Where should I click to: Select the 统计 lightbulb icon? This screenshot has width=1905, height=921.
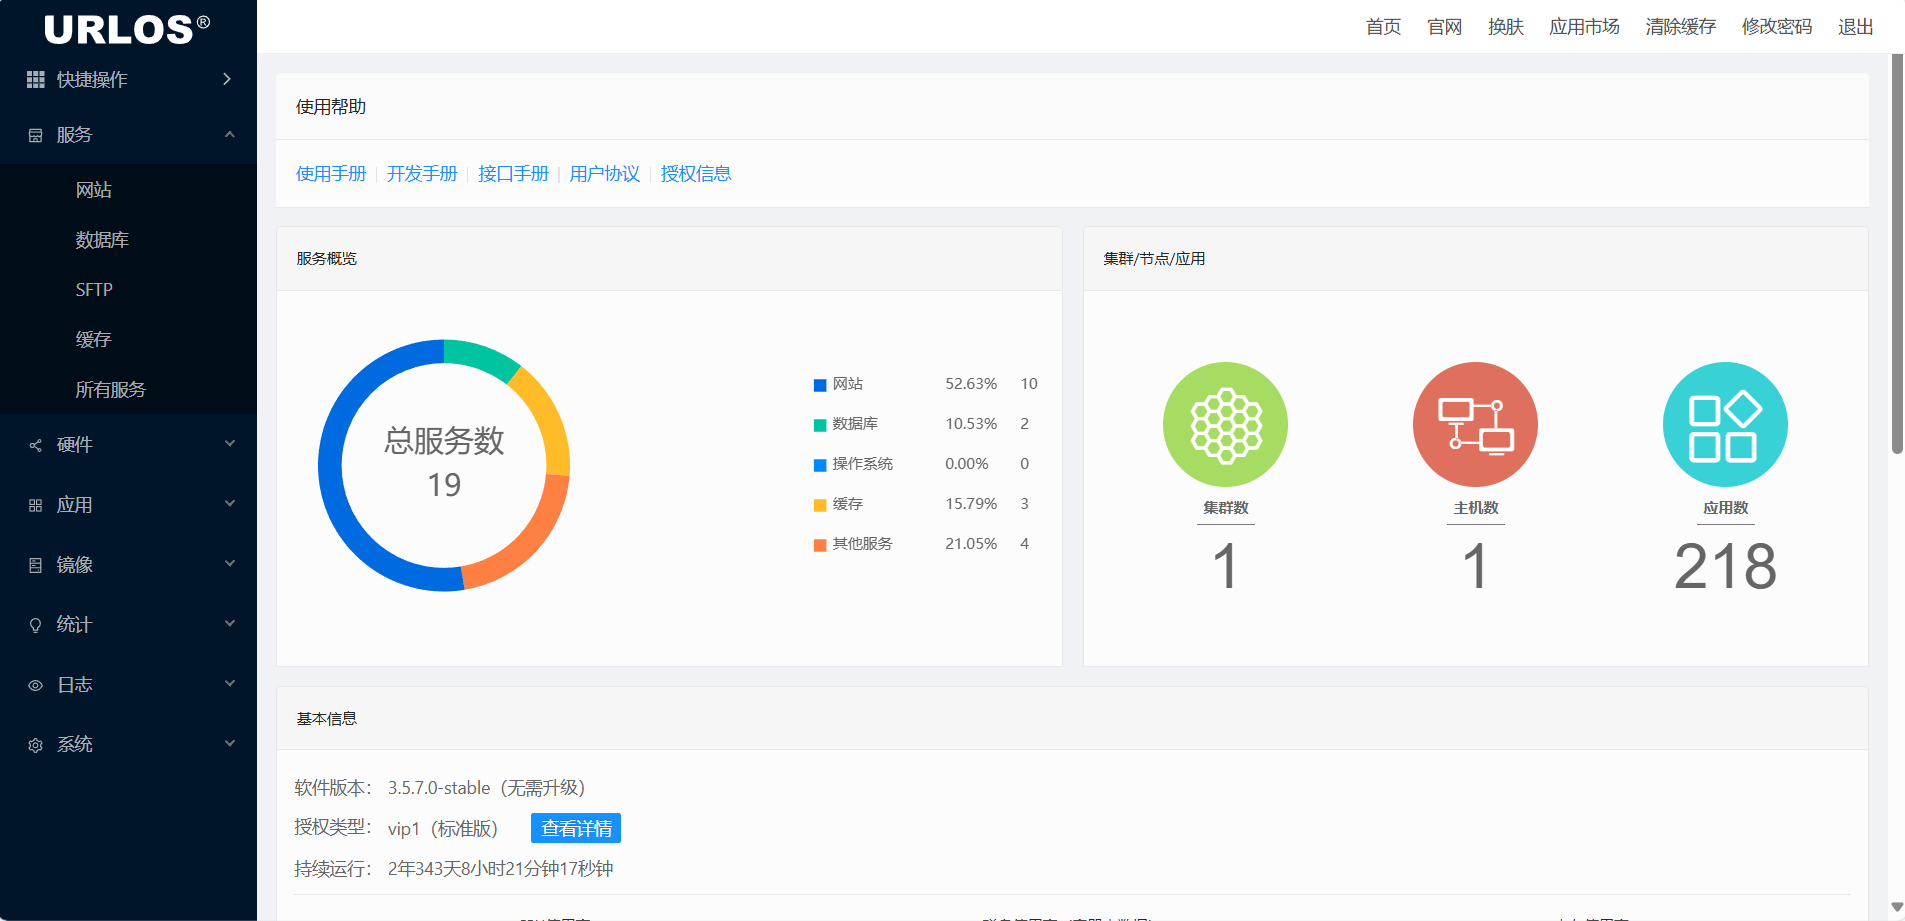coord(35,624)
